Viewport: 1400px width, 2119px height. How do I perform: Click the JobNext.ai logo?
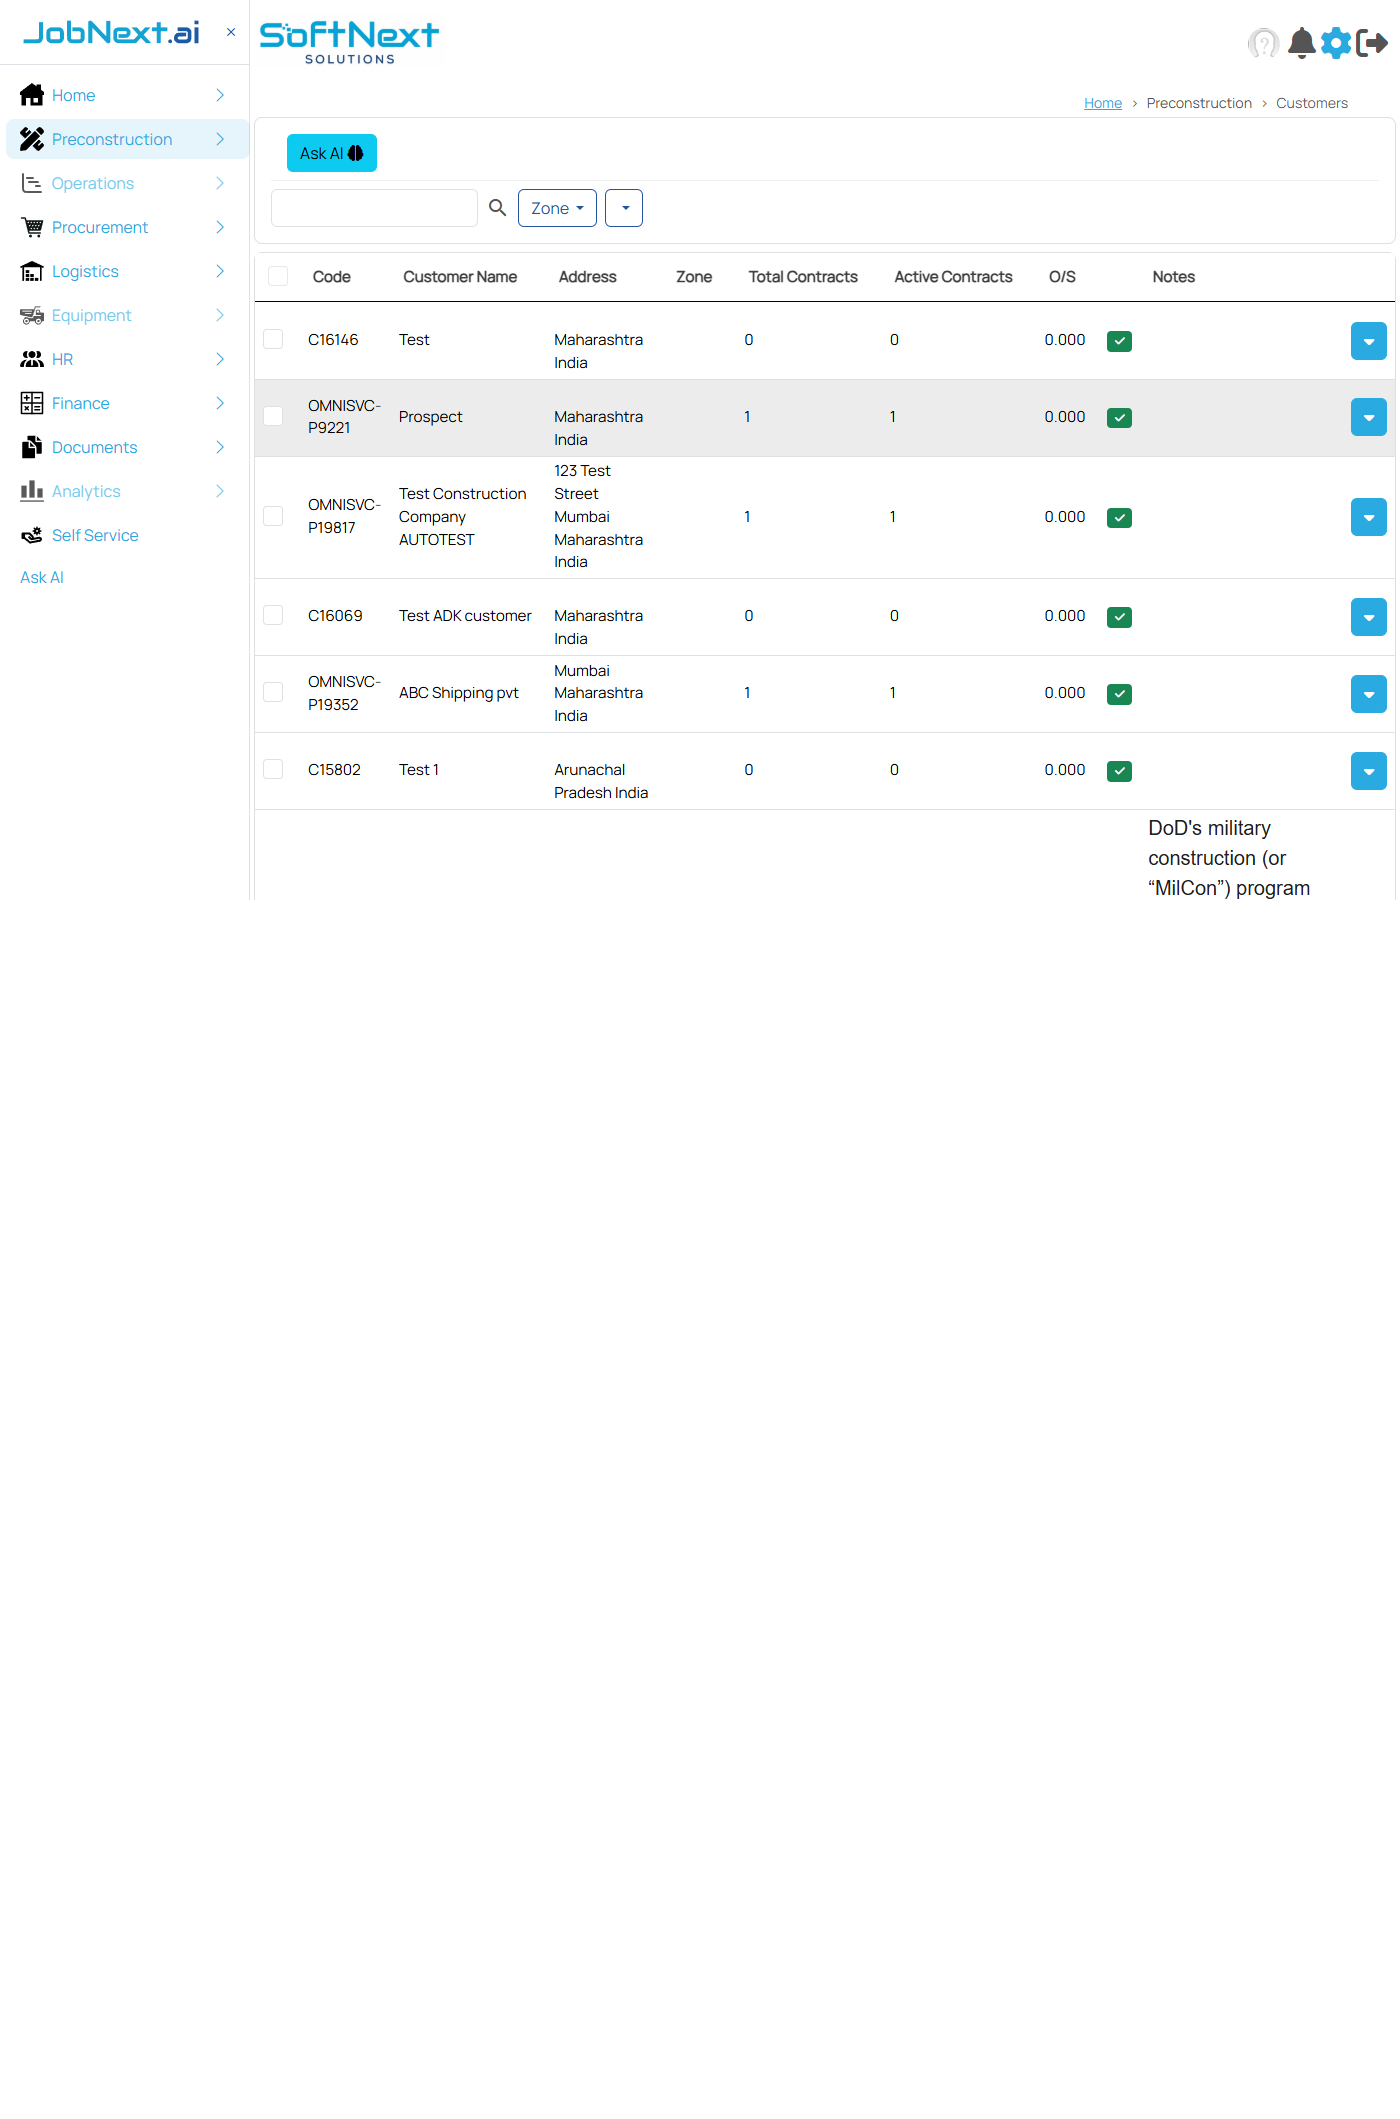[x=111, y=32]
